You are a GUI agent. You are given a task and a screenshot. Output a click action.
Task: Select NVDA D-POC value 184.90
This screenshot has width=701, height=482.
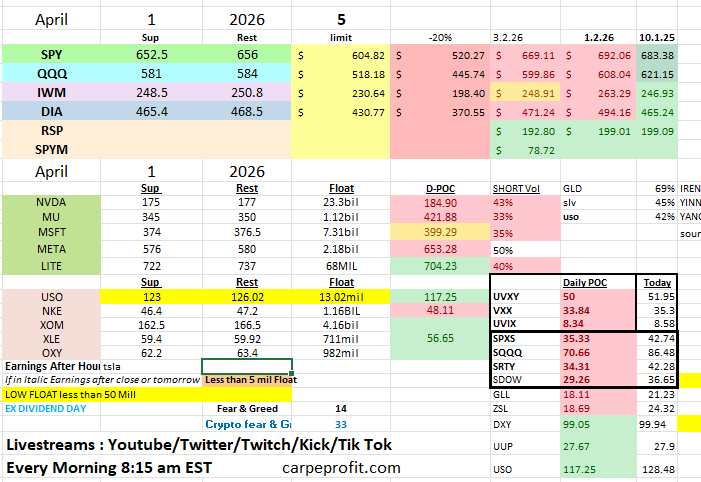tap(440, 203)
